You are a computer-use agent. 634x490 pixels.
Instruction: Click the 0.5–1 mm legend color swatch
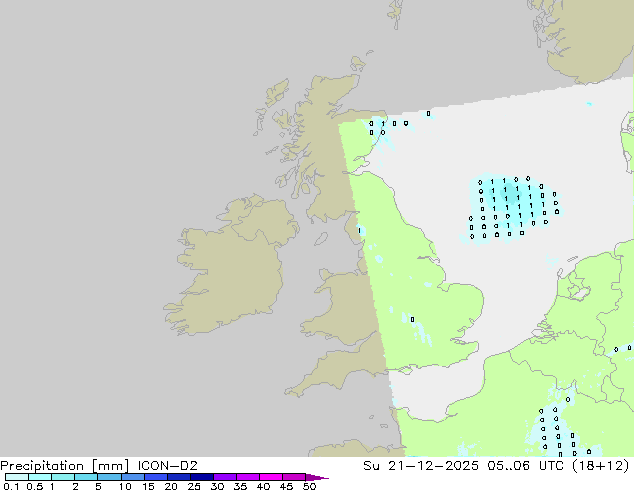pyautogui.click(x=40, y=477)
